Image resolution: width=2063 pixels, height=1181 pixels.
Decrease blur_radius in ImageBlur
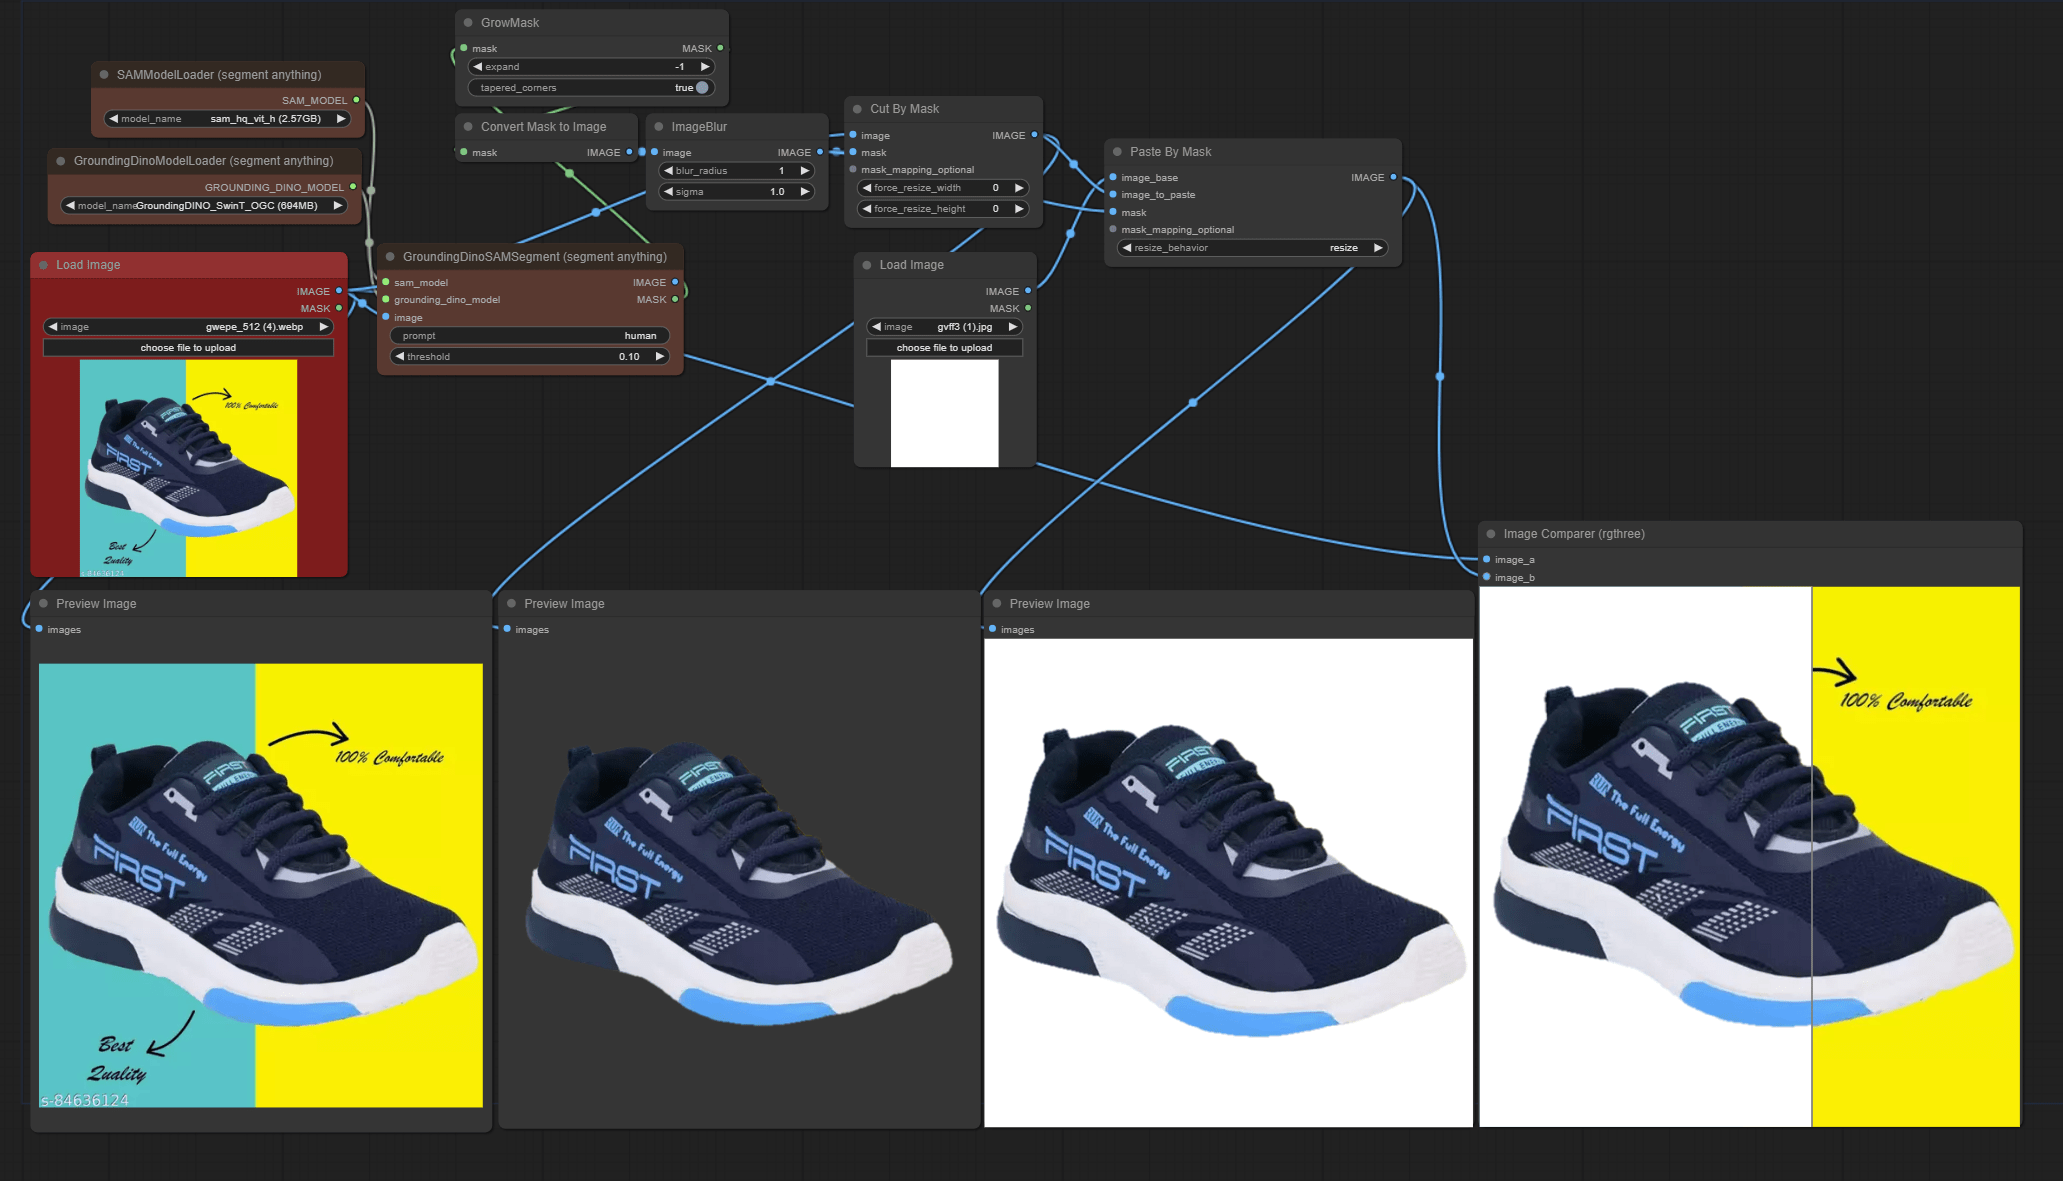coord(668,171)
